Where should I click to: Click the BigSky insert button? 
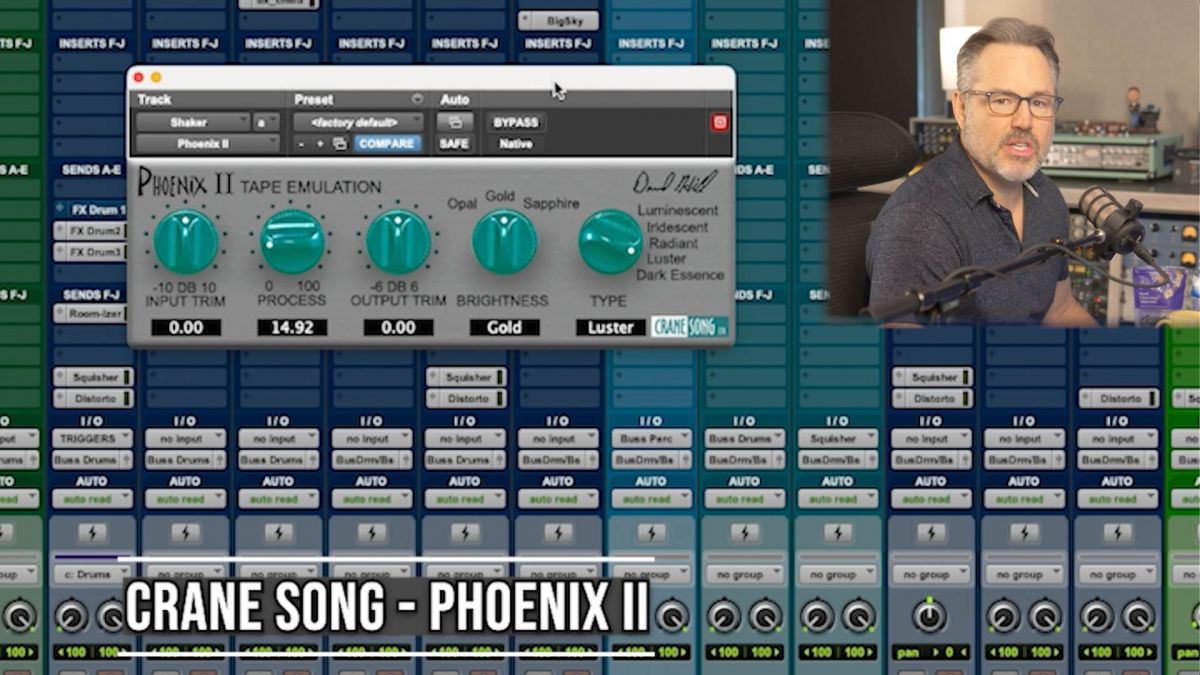click(556, 19)
